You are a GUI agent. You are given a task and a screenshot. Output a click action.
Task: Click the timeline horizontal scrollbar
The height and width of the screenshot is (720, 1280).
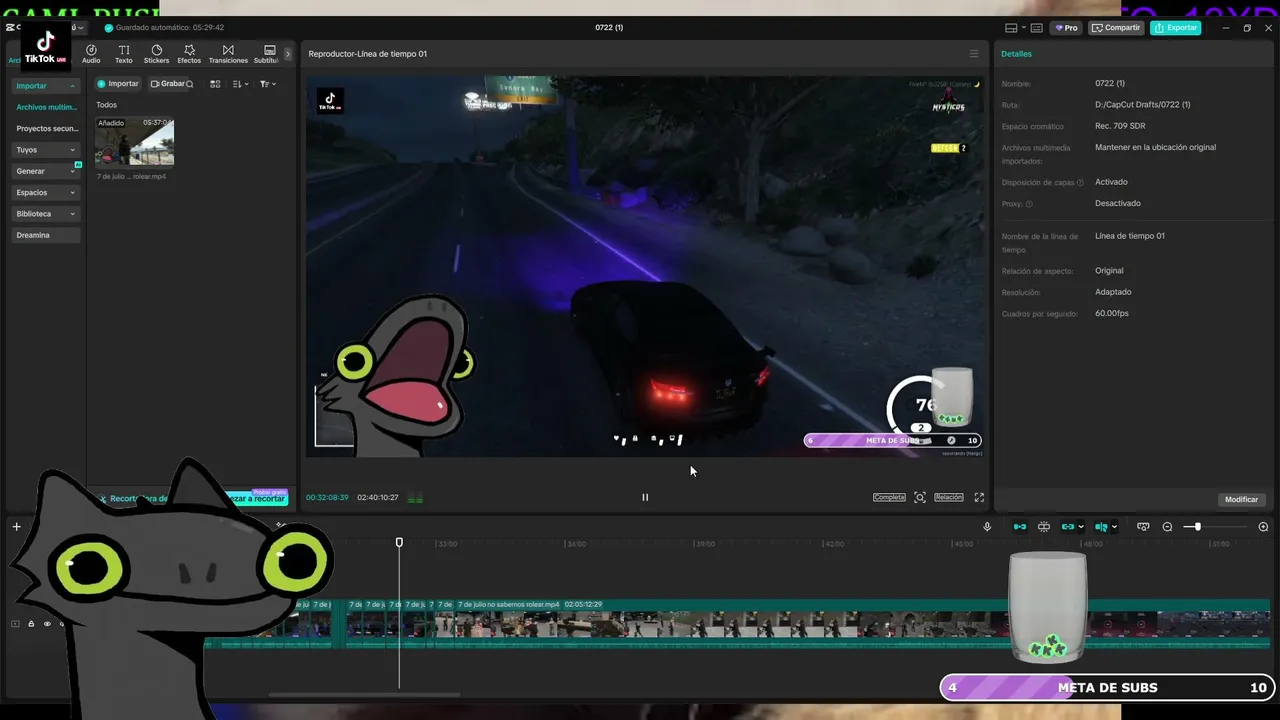click(364, 694)
